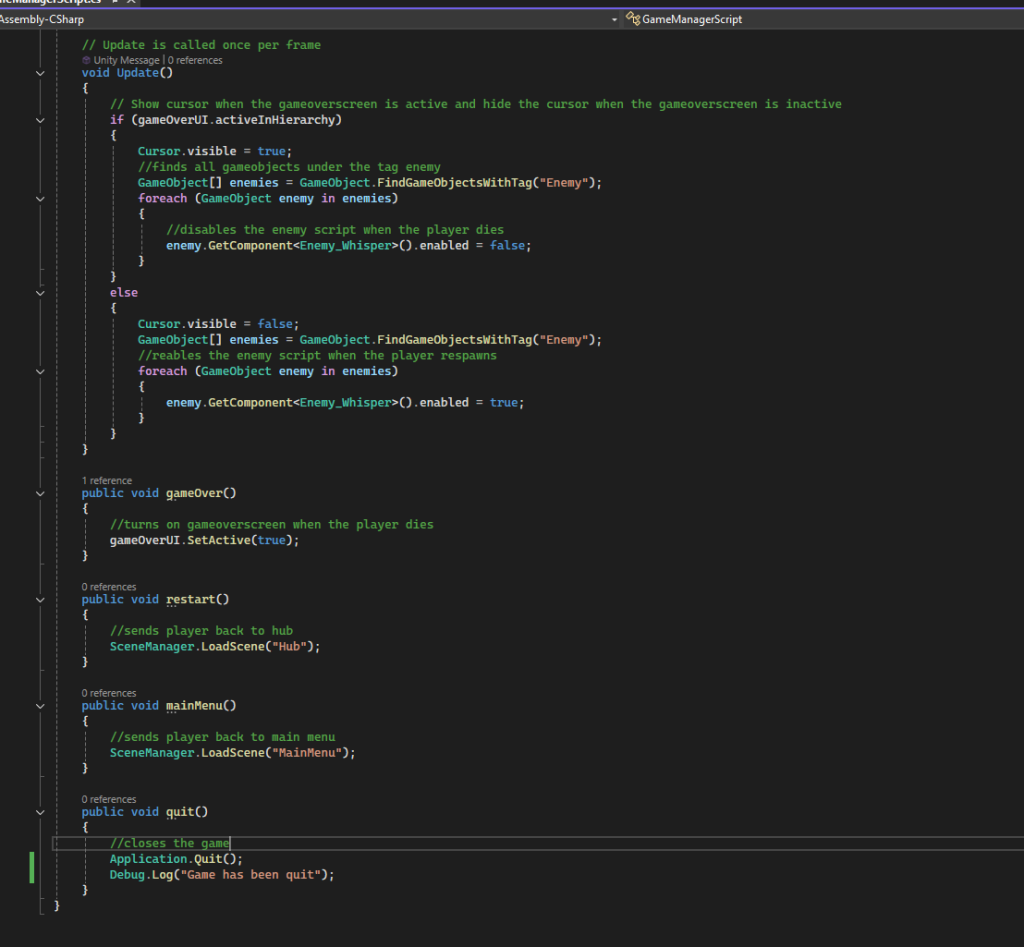This screenshot has width=1024, height=947.
Task: Click comment '//finds all gameobjects under the tag enemy'
Action: (x=289, y=167)
